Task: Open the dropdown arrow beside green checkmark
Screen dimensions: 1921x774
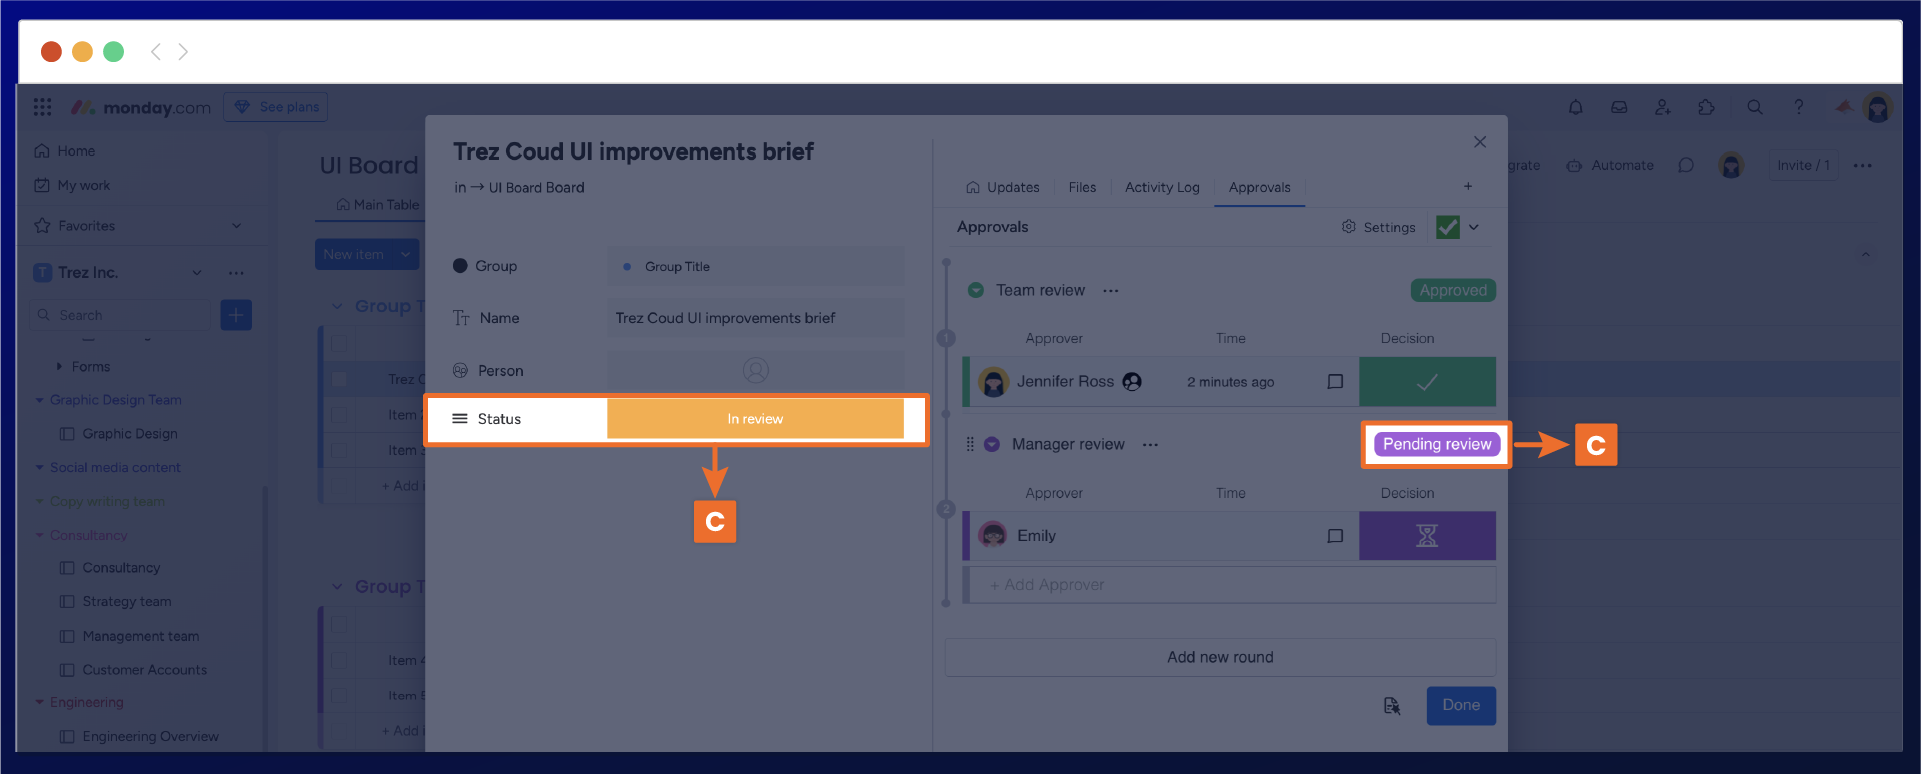Action: [1474, 227]
